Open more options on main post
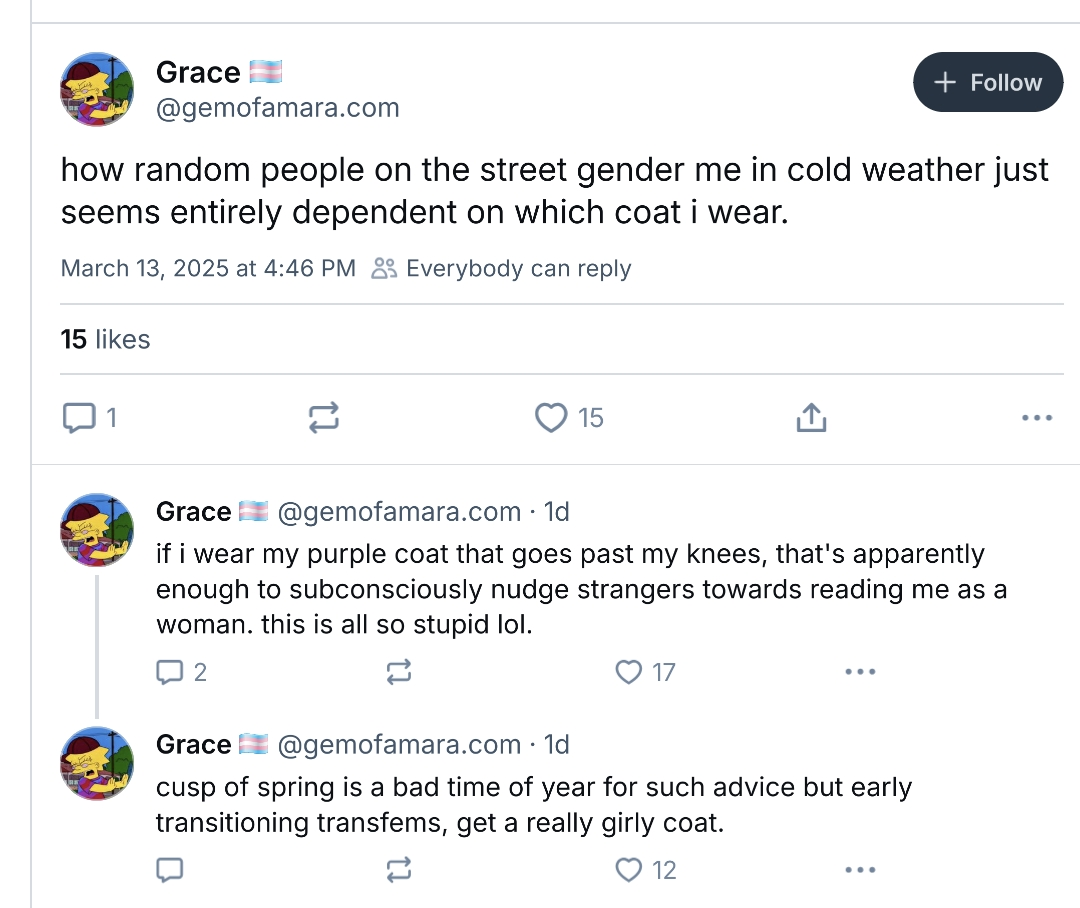Image resolution: width=1080 pixels, height=908 pixels. coord(1037,417)
